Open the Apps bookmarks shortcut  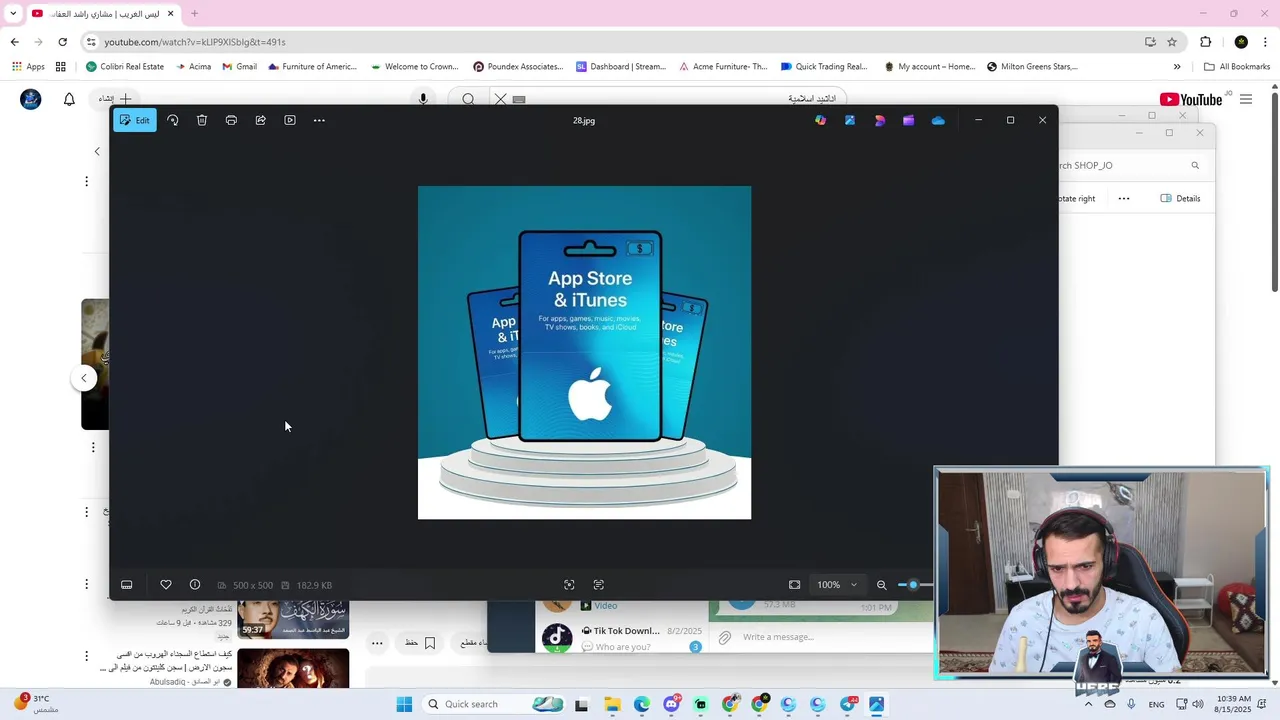pos(28,67)
